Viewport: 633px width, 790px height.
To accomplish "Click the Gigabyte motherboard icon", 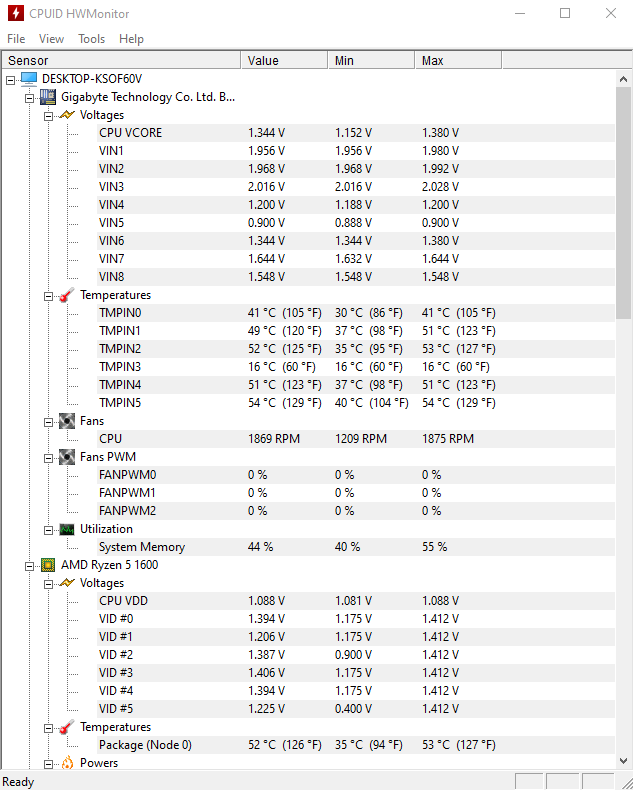I will tap(48, 97).
